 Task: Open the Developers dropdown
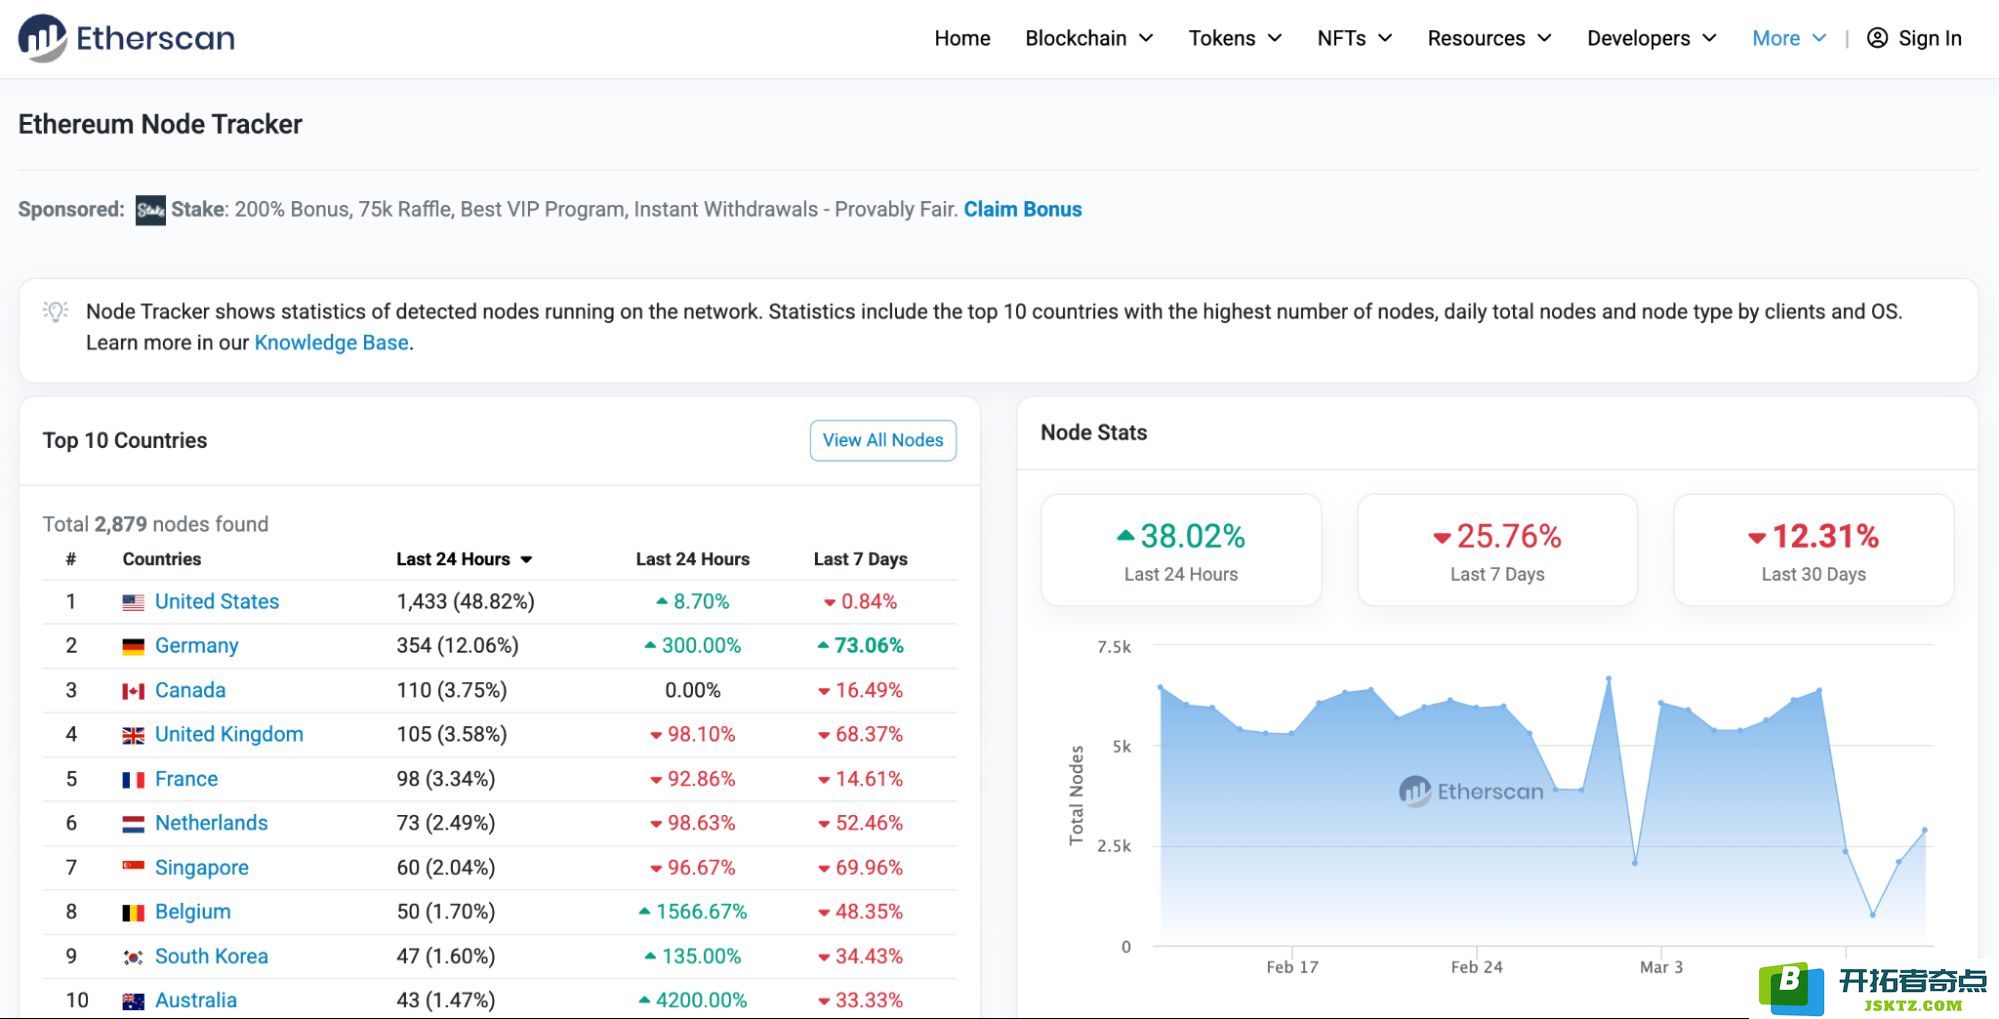pos(1651,38)
